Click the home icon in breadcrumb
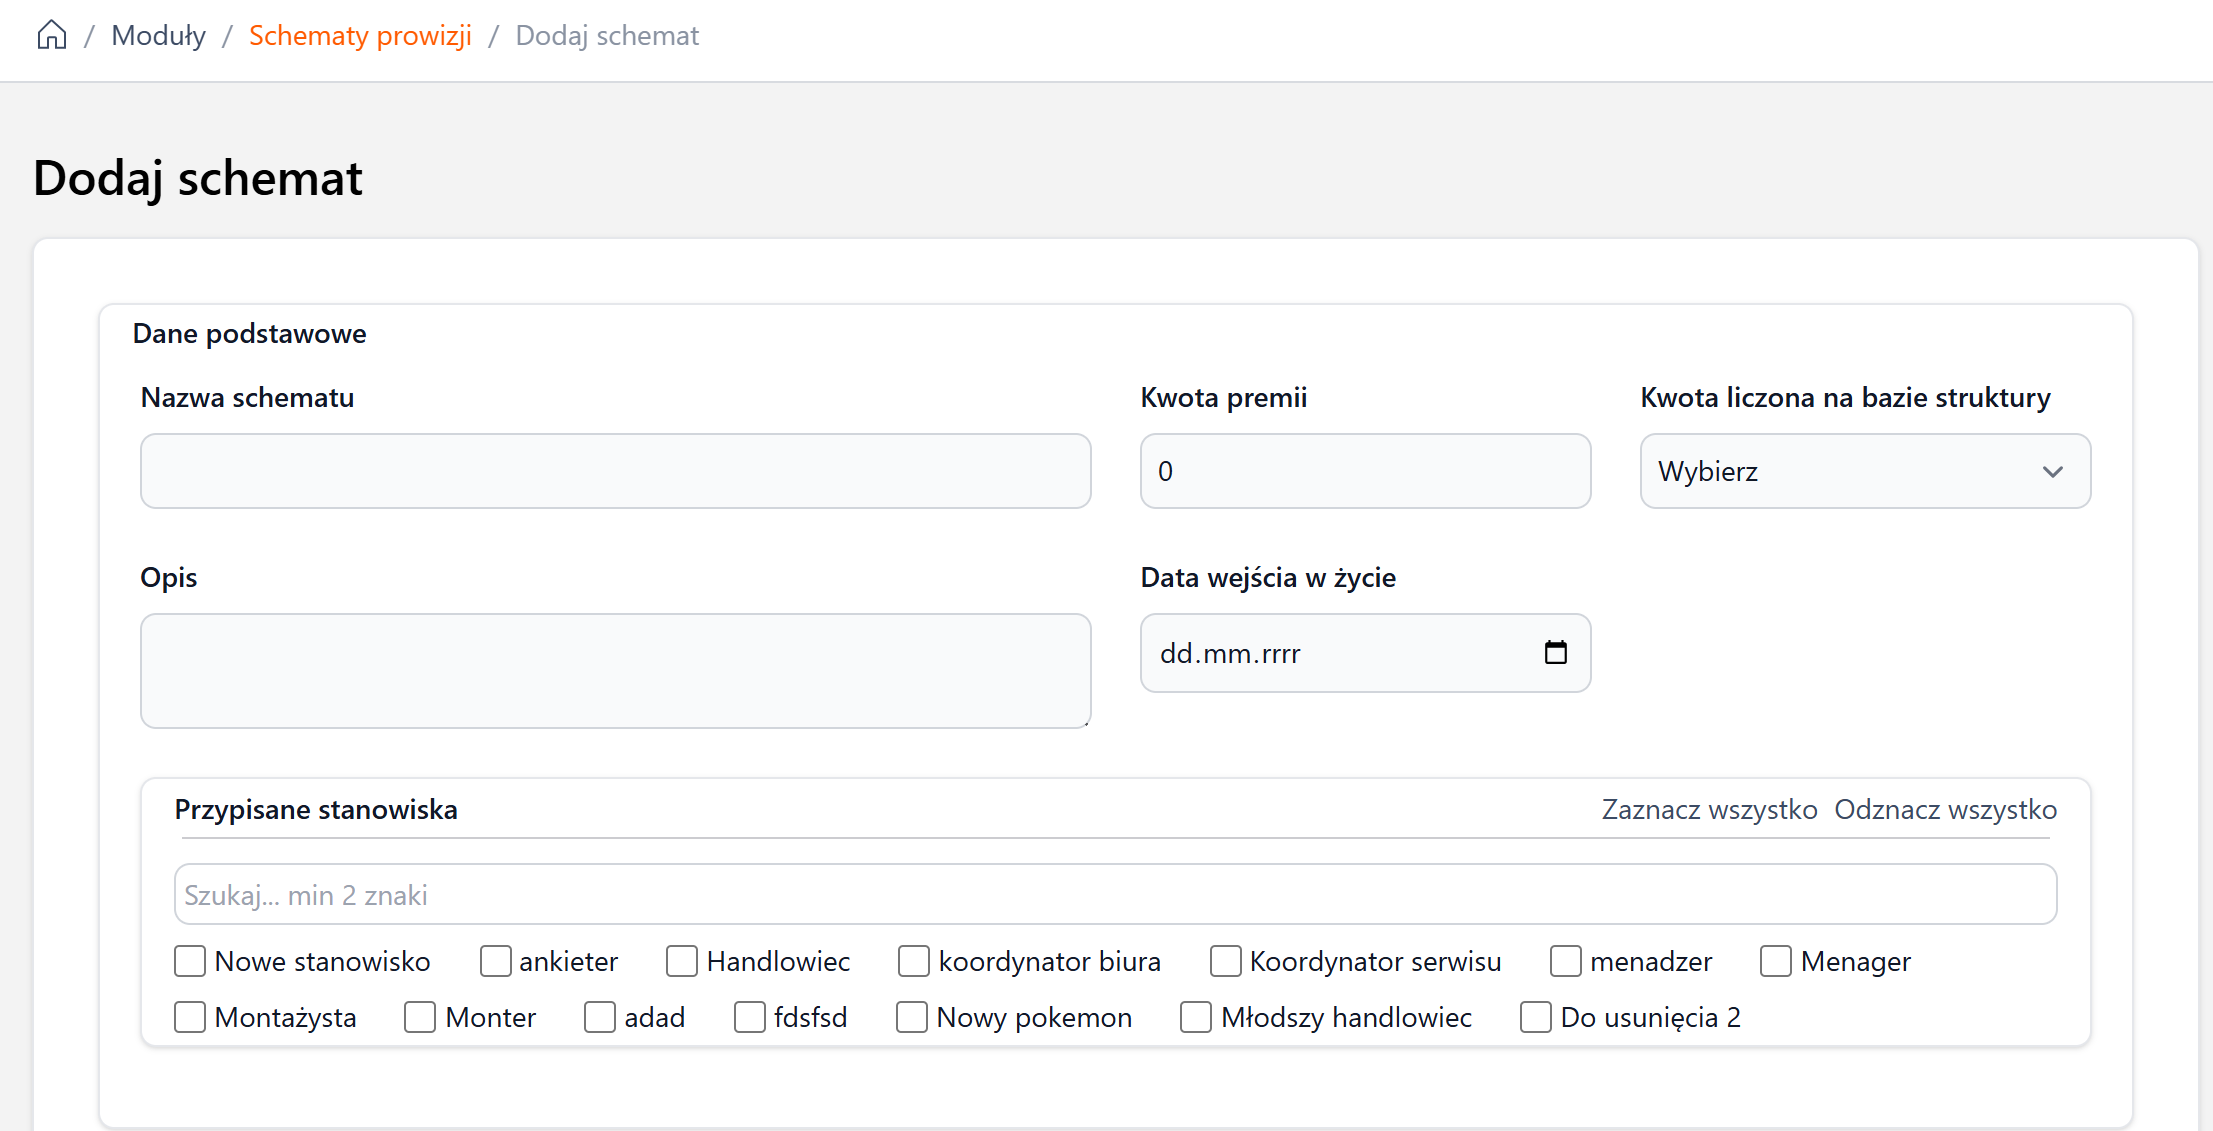The width and height of the screenshot is (2213, 1131). (51, 35)
